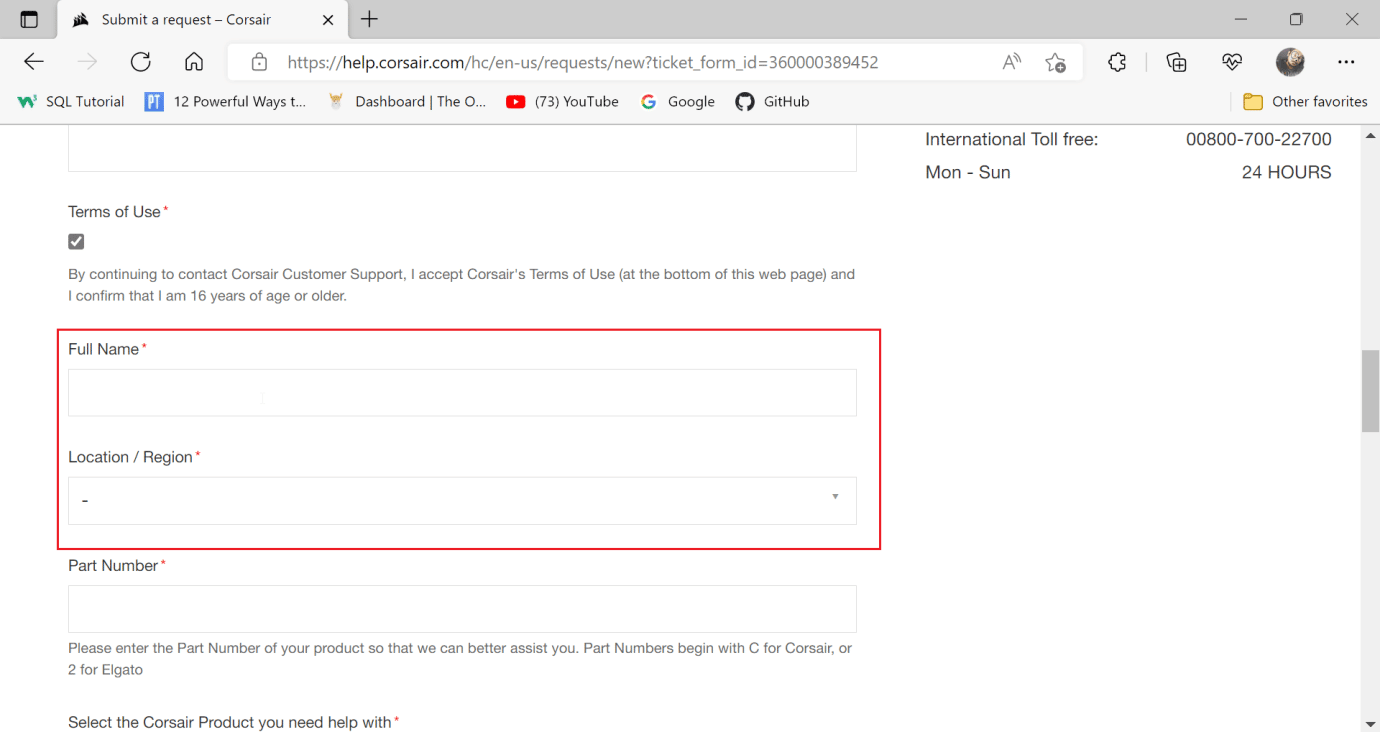Image resolution: width=1380 pixels, height=732 pixels.
Task: Open the Other favorites folder
Action: tap(1305, 101)
